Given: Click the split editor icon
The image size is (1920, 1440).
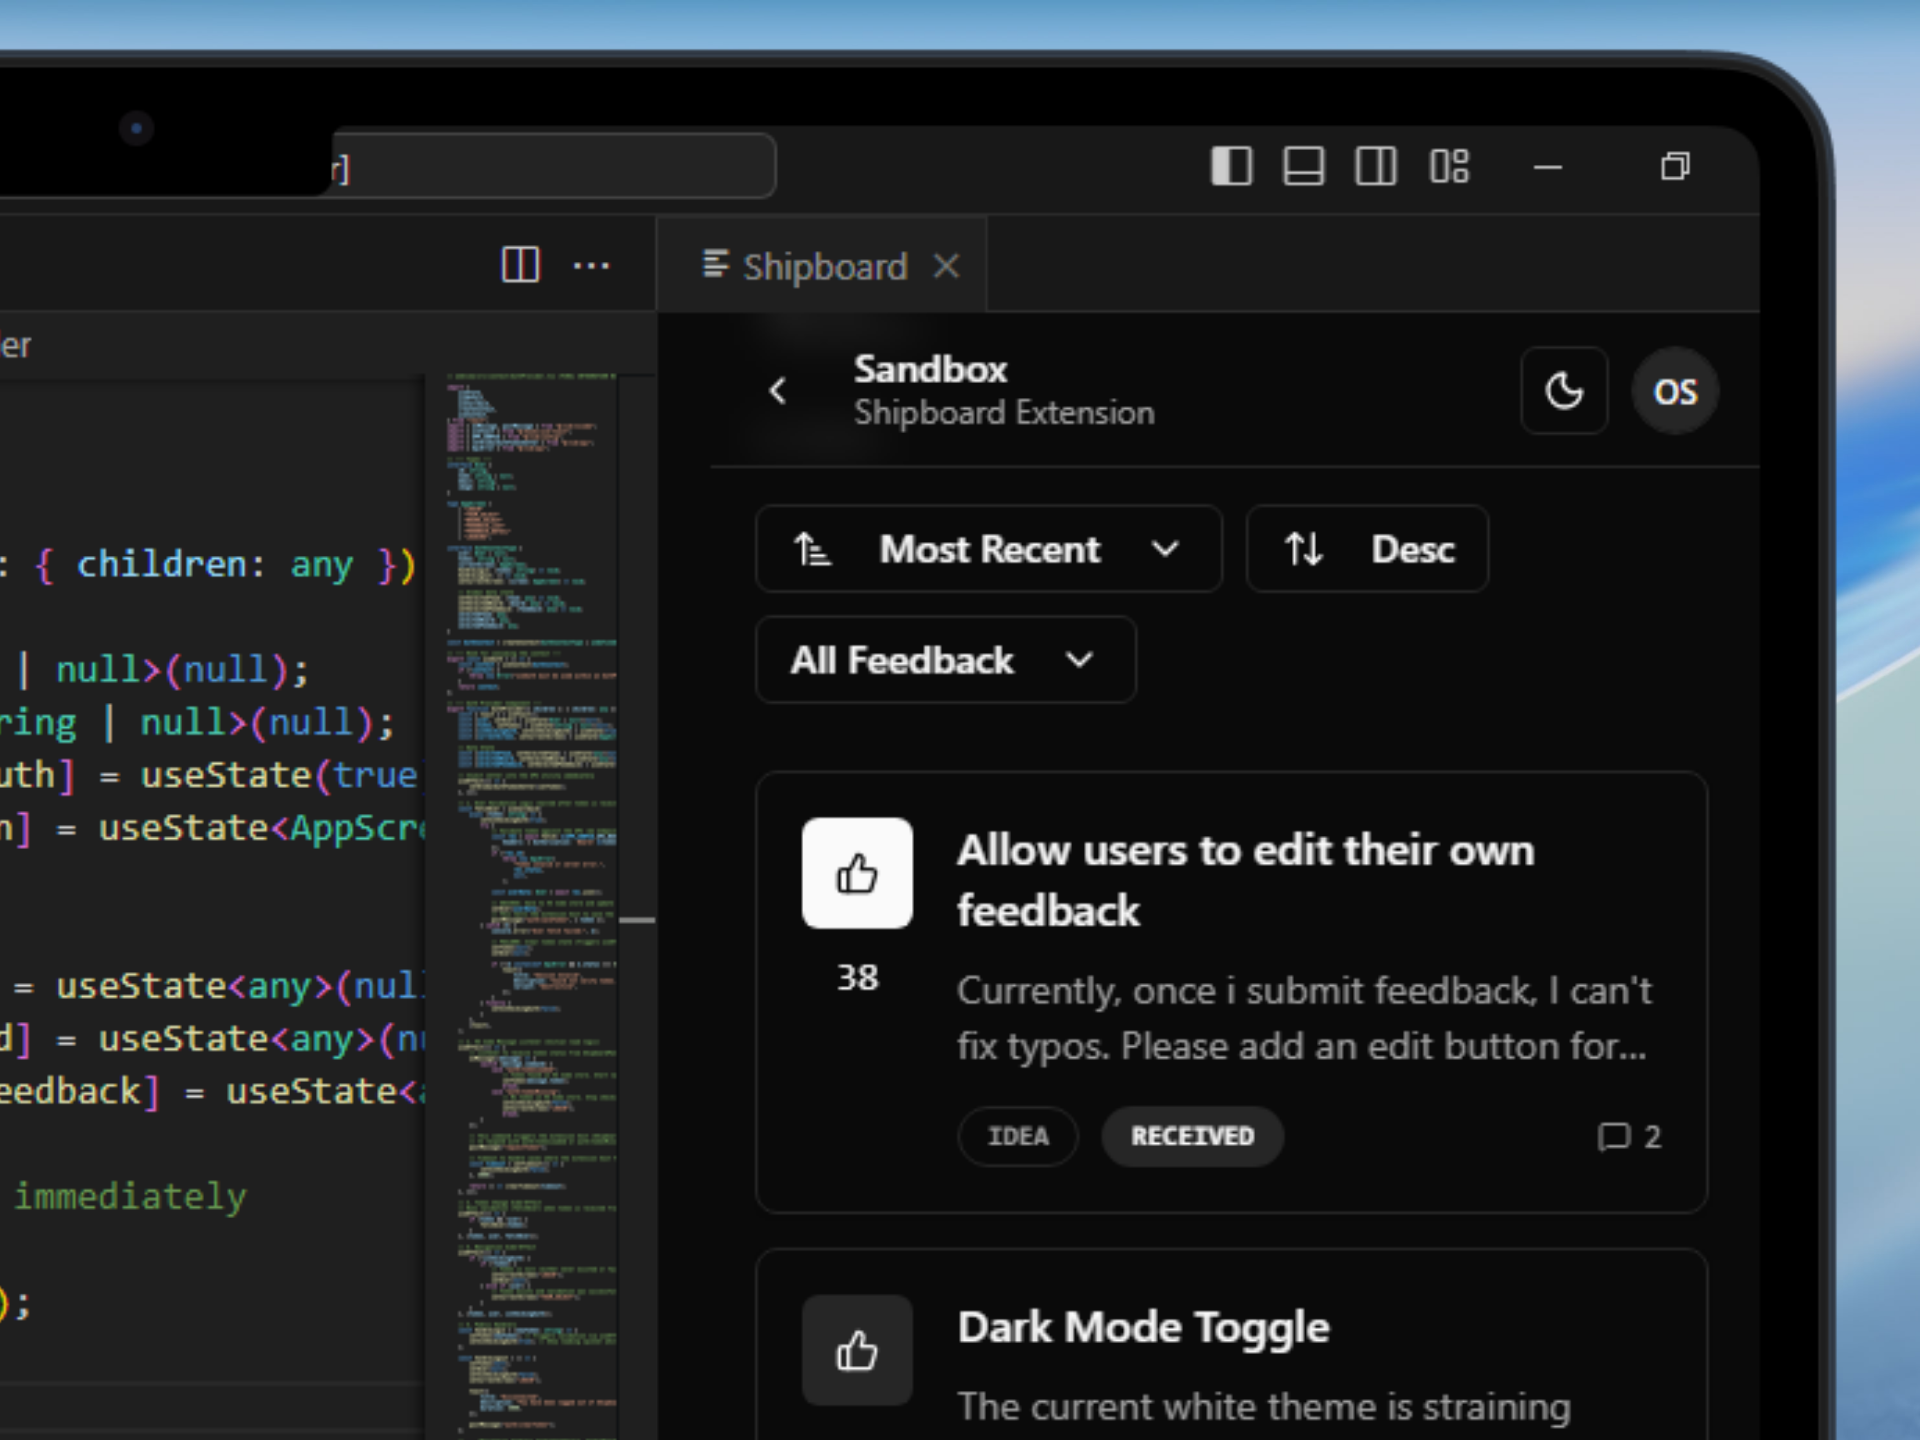Looking at the screenshot, I should click(x=520, y=265).
